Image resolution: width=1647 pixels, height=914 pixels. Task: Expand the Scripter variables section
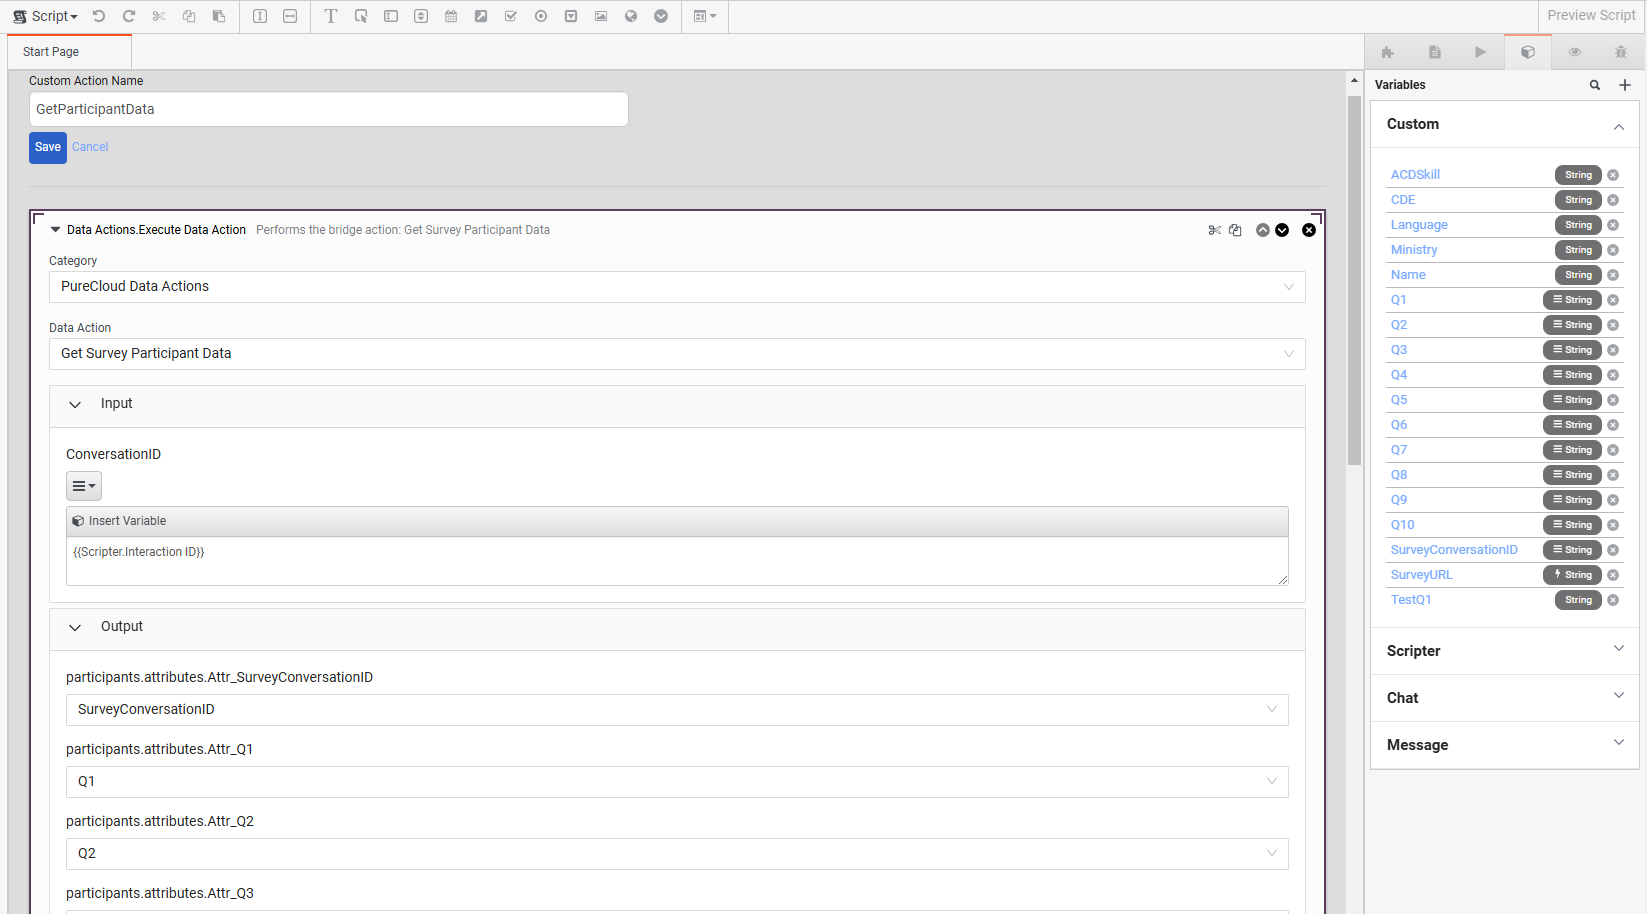[x=1618, y=649]
